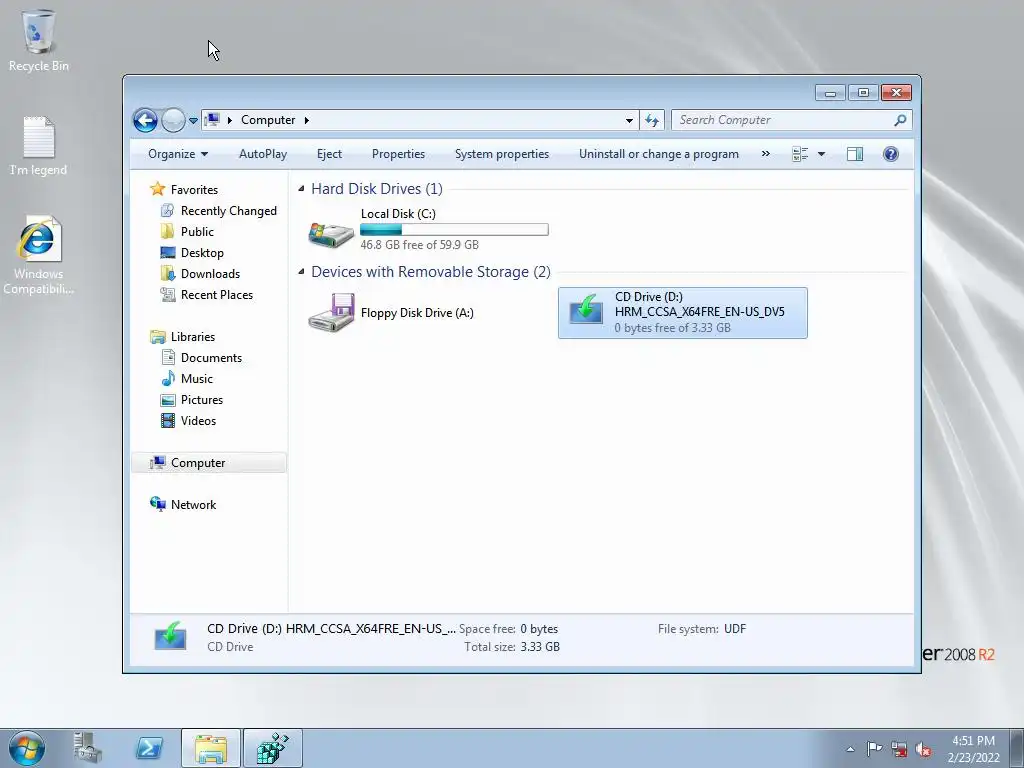
Task: Select the Computer breadcrumb in address bar
Action: coord(268,120)
